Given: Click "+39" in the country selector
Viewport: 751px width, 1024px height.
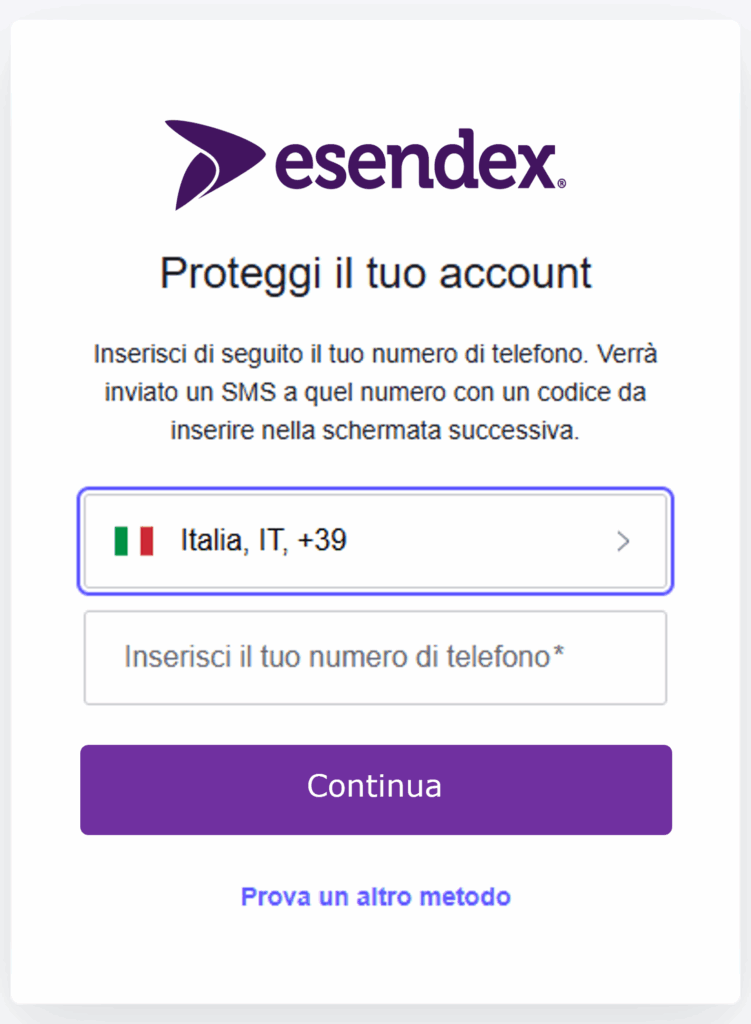Looking at the screenshot, I should tap(321, 541).
